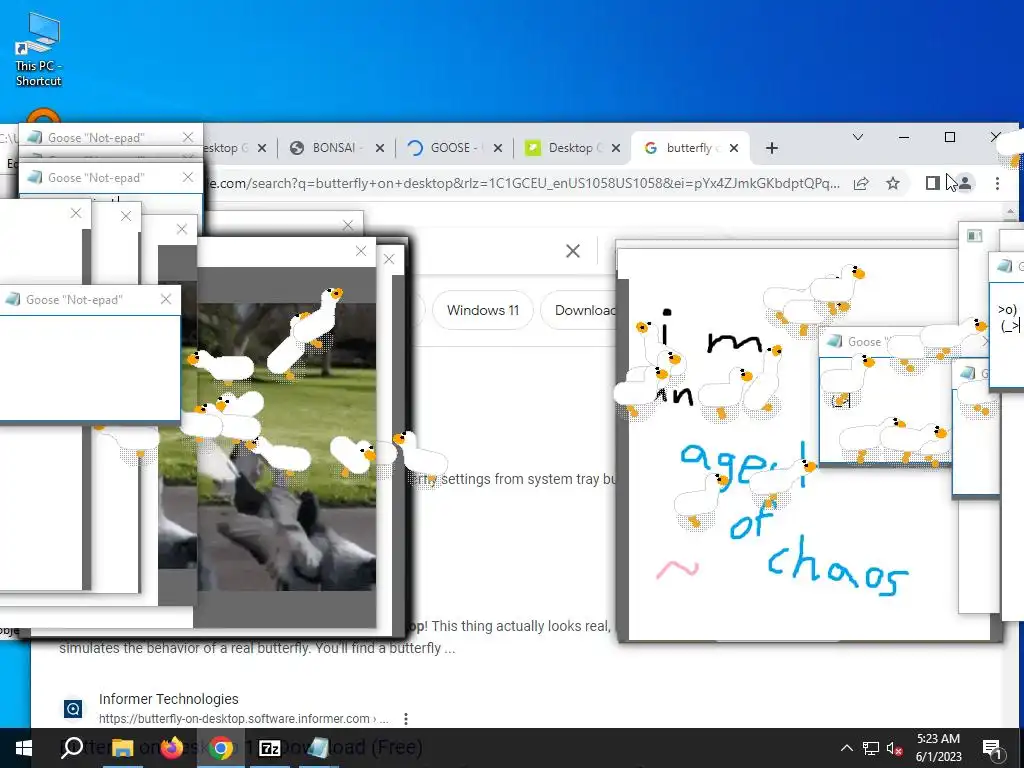Open 7-Zip from the taskbar

pos(270,748)
